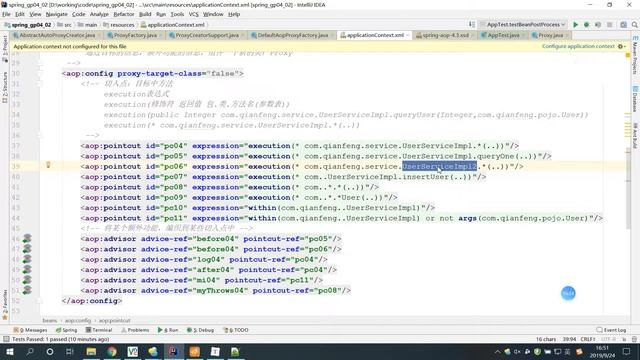Click the fold end marker at line 52

click(x=40, y=301)
